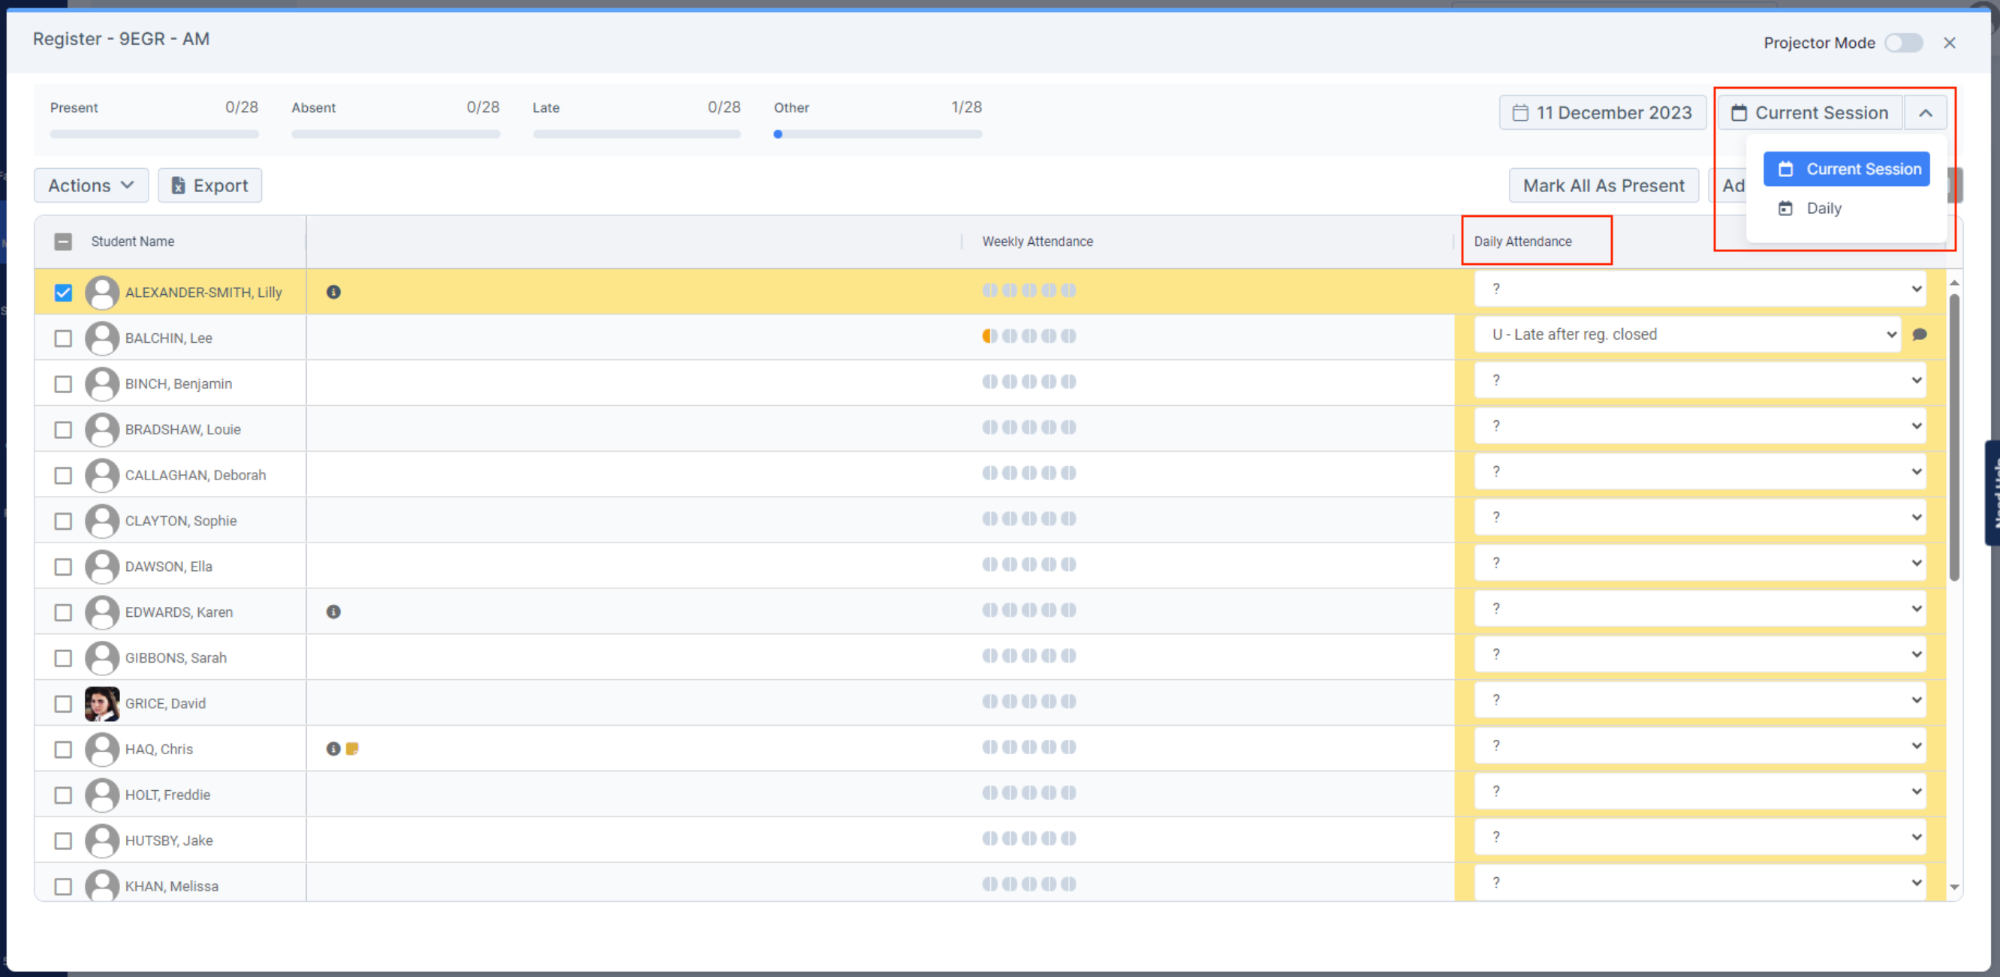
Task: Collapse the Current Session dropdown with its chevron
Action: 1926,112
